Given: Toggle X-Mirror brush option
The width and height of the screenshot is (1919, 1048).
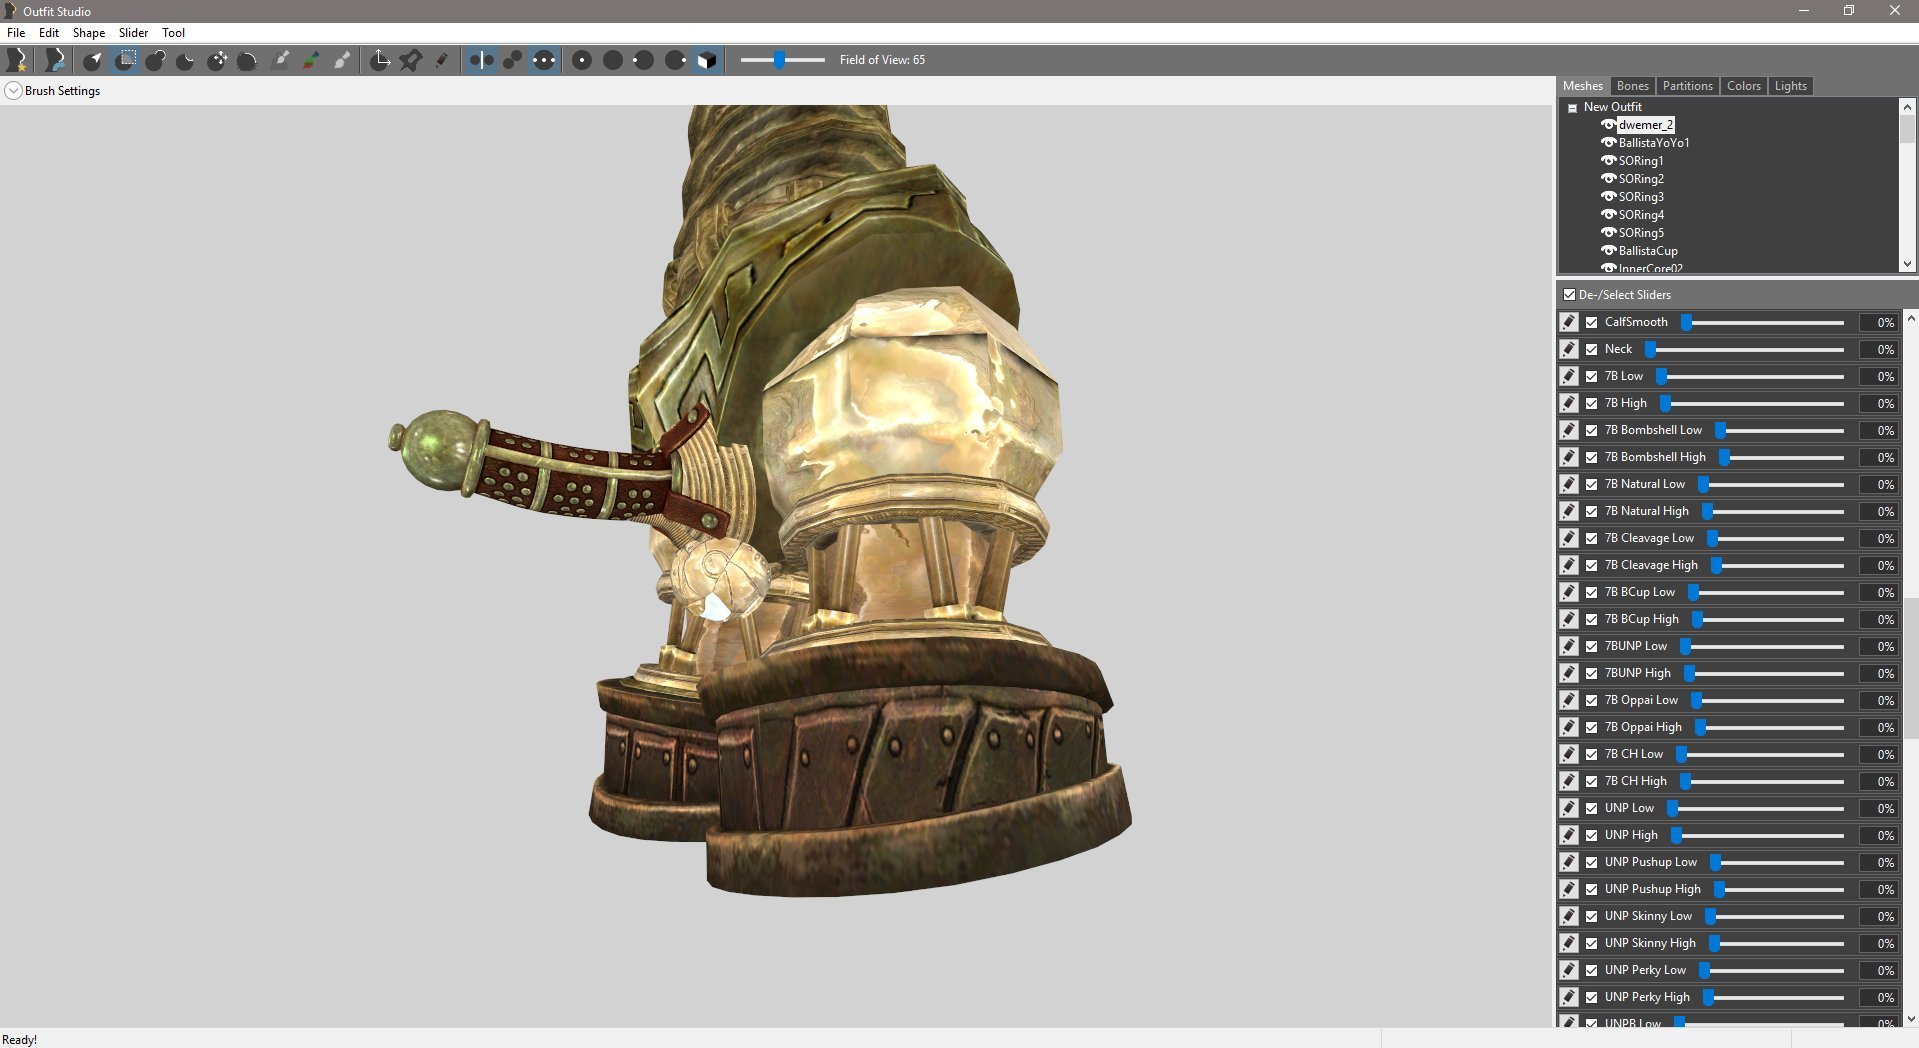Looking at the screenshot, I should (481, 60).
